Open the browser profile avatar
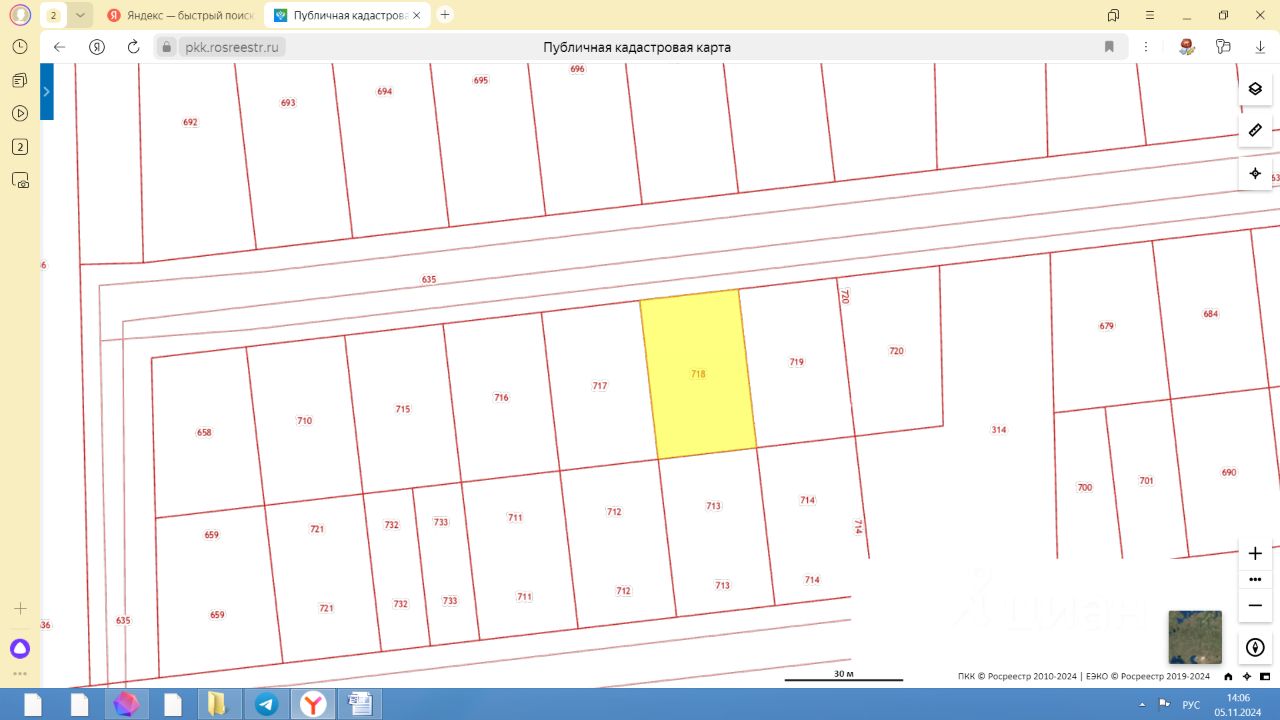The width and height of the screenshot is (1280, 720). pos(20,15)
